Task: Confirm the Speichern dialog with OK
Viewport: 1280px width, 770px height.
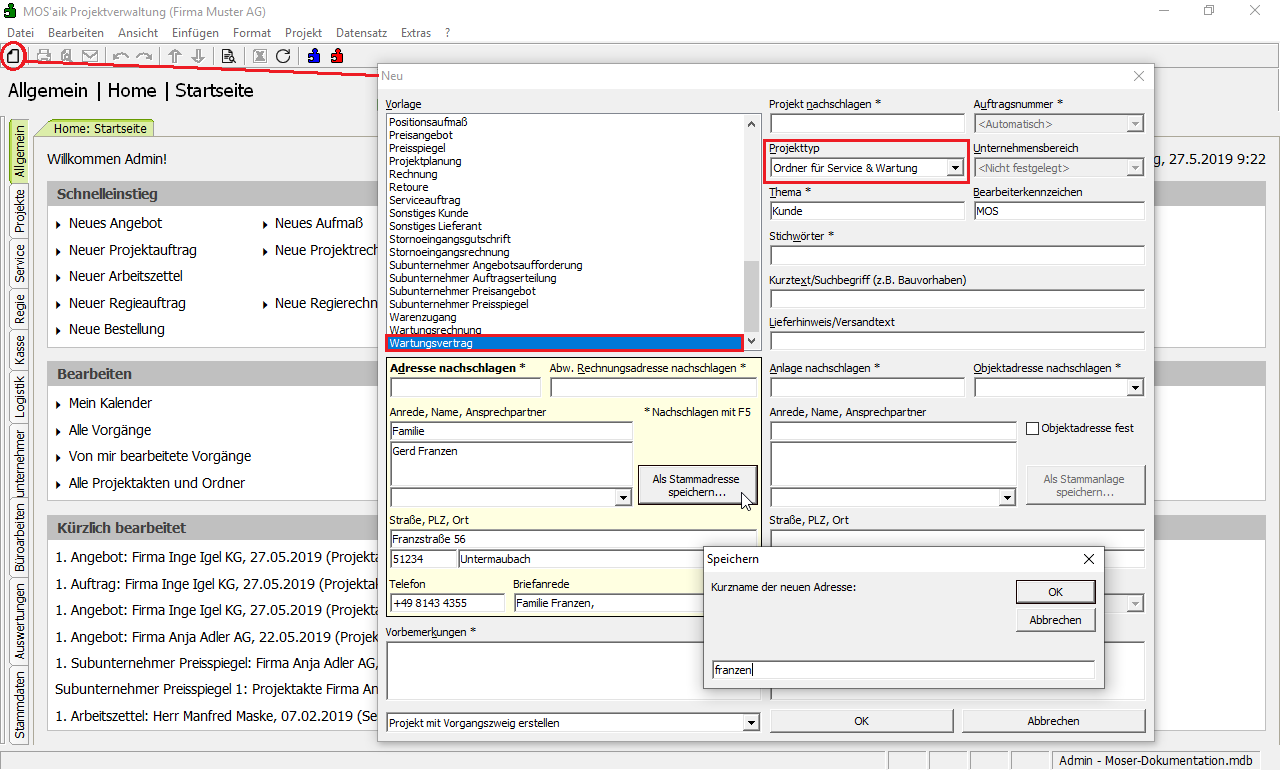Action: pyautogui.click(x=1055, y=592)
